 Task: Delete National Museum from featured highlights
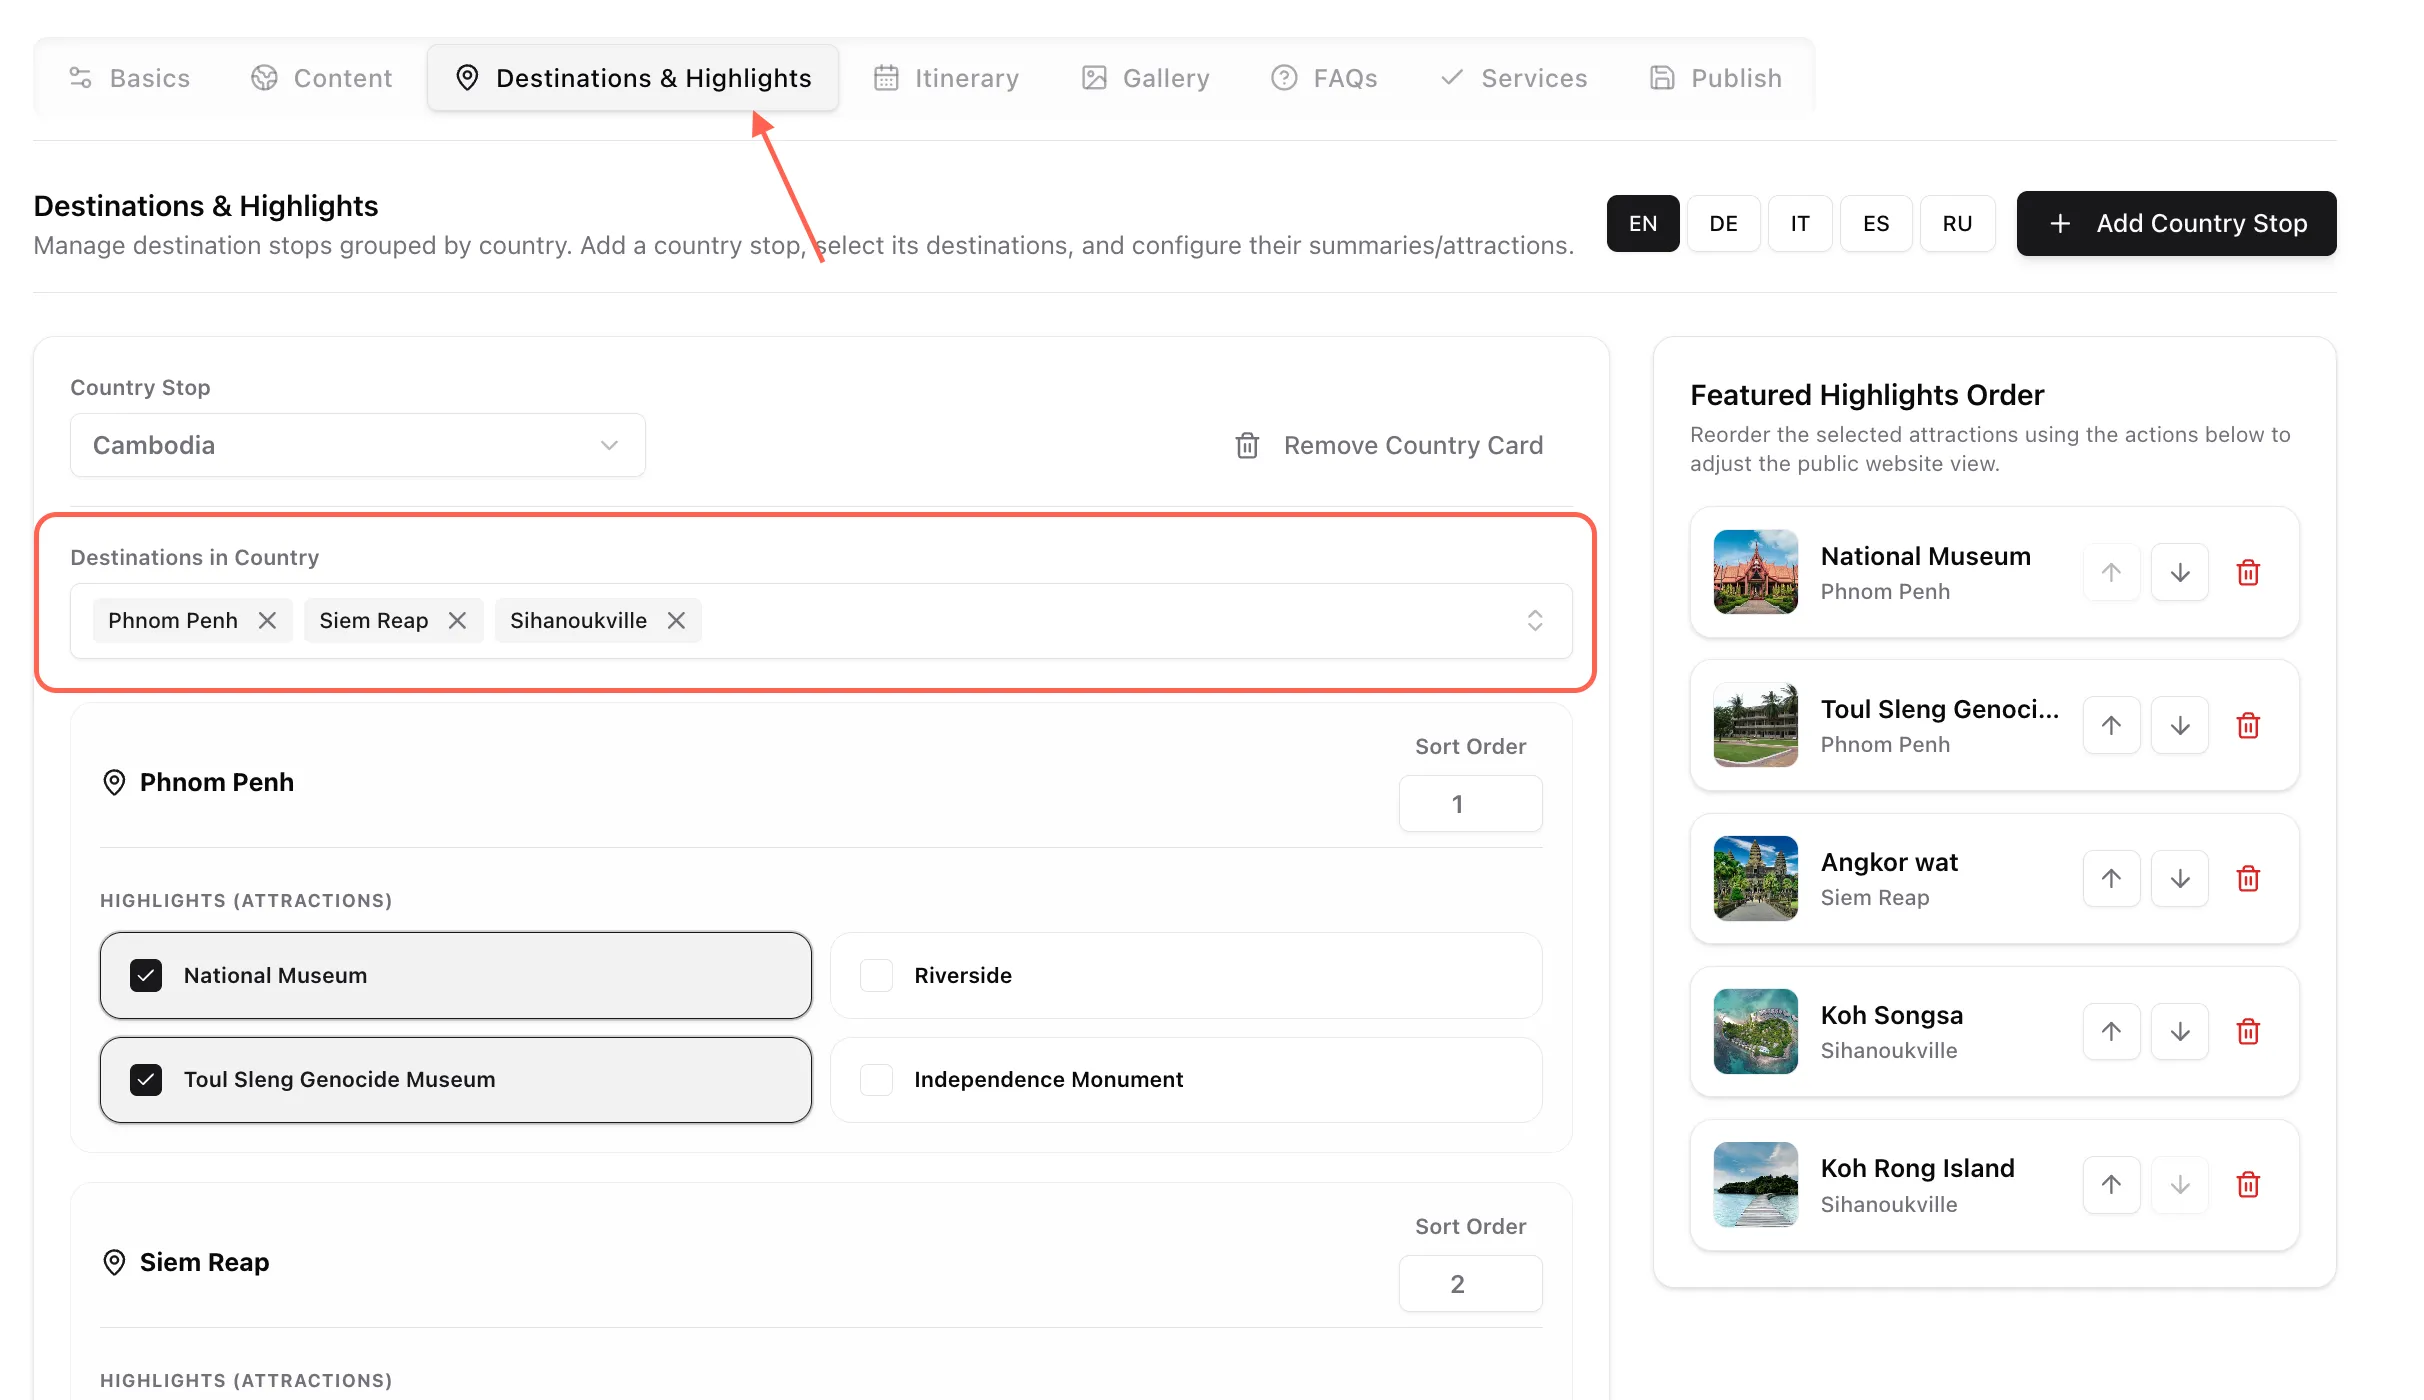pos(2248,572)
